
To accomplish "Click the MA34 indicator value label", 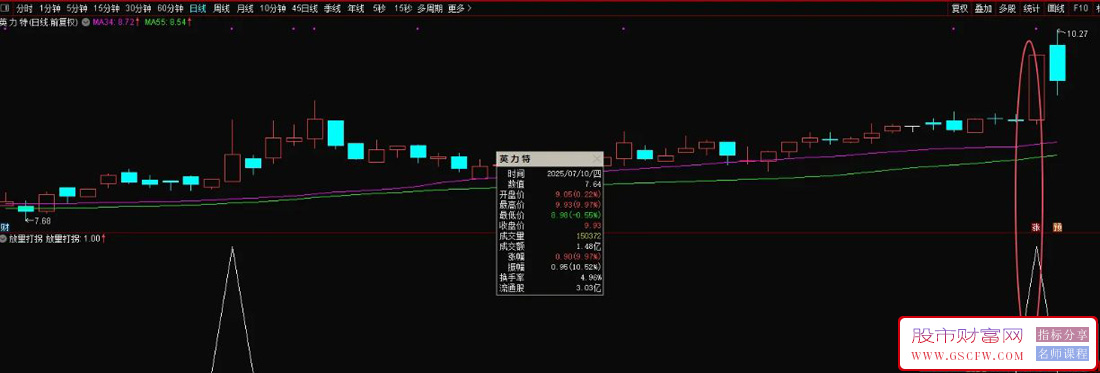I will click(x=116, y=22).
